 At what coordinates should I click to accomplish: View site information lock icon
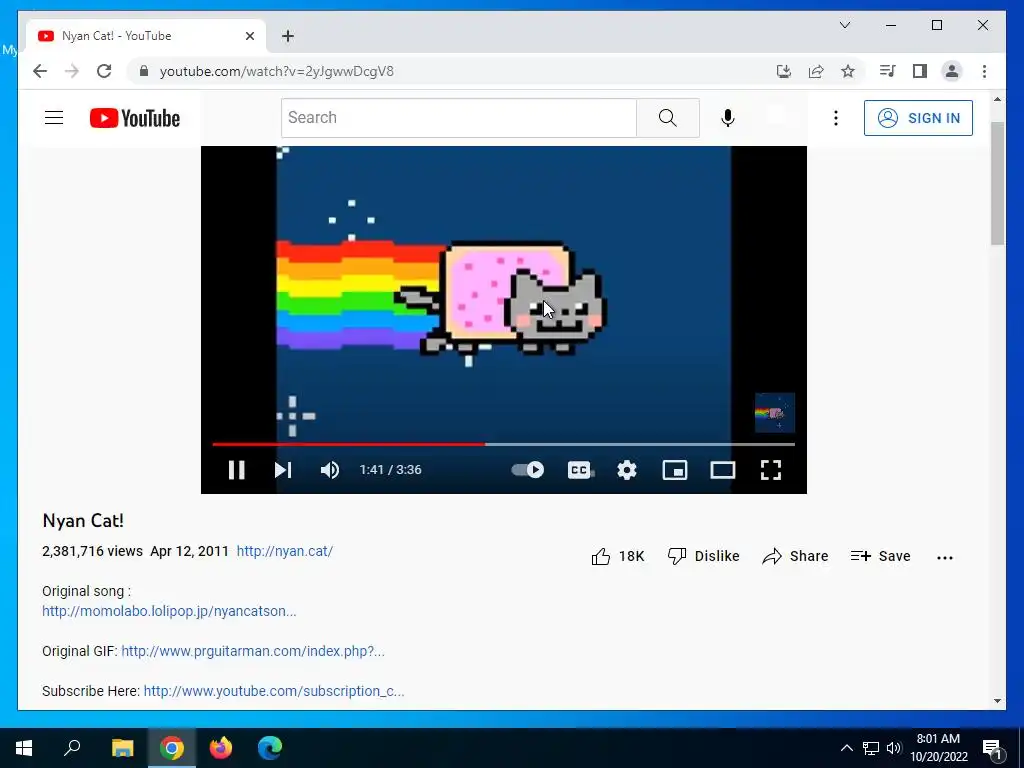144,71
